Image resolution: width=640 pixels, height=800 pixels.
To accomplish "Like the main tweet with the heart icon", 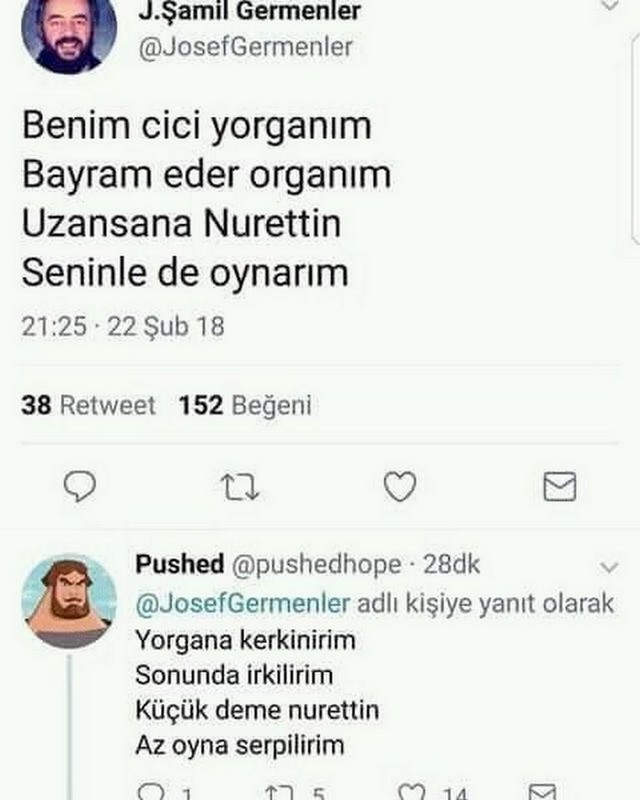I will 400,486.
